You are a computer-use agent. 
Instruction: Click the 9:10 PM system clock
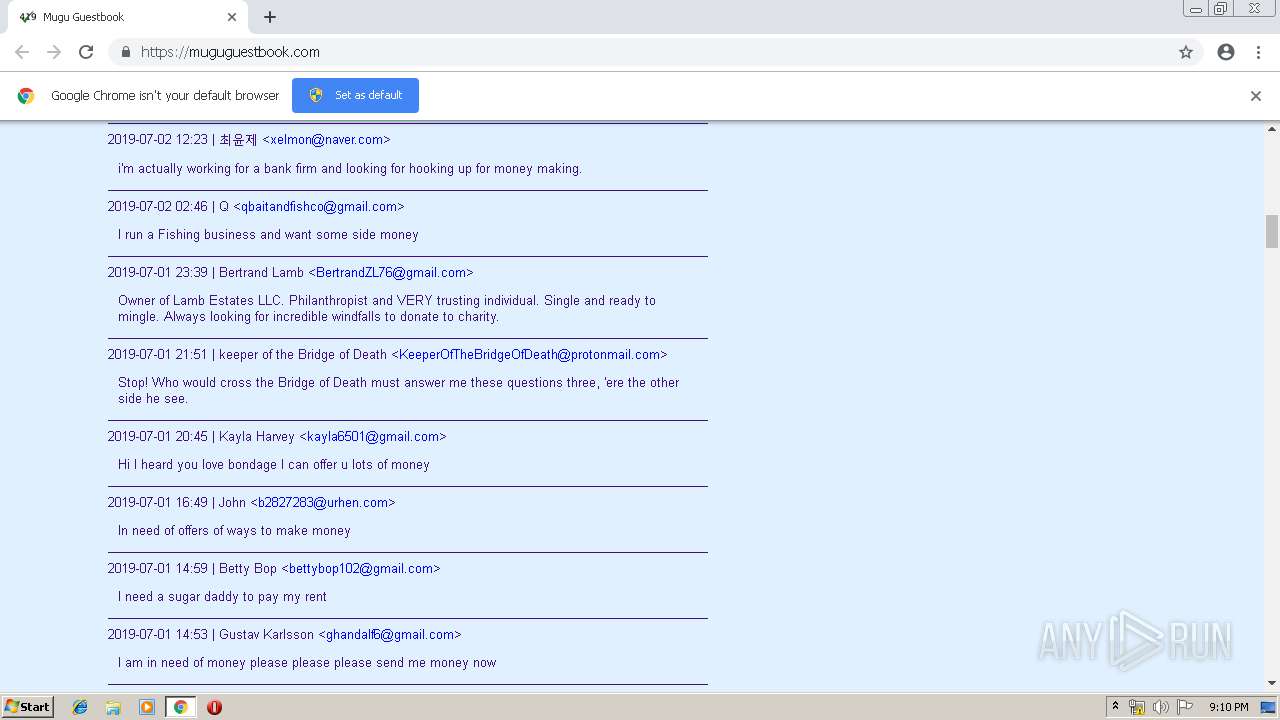click(1228, 707)
